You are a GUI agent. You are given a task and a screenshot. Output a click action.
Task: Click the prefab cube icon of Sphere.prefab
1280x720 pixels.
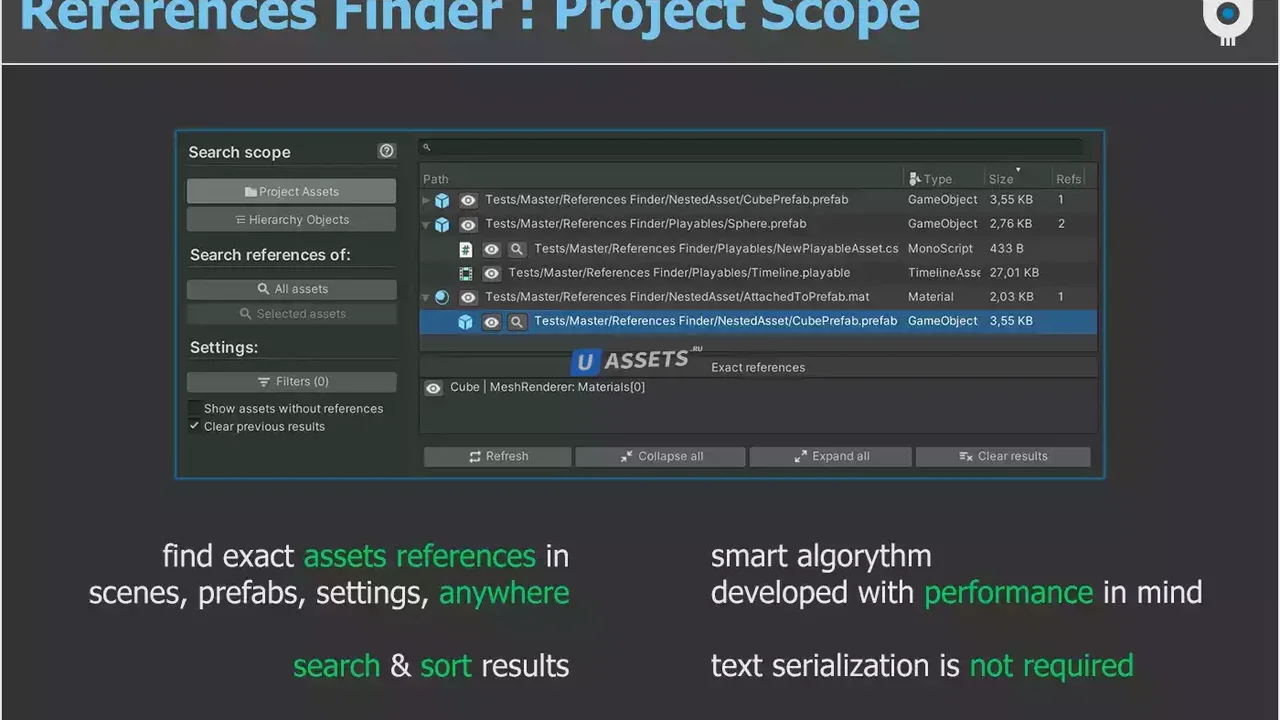442,224
